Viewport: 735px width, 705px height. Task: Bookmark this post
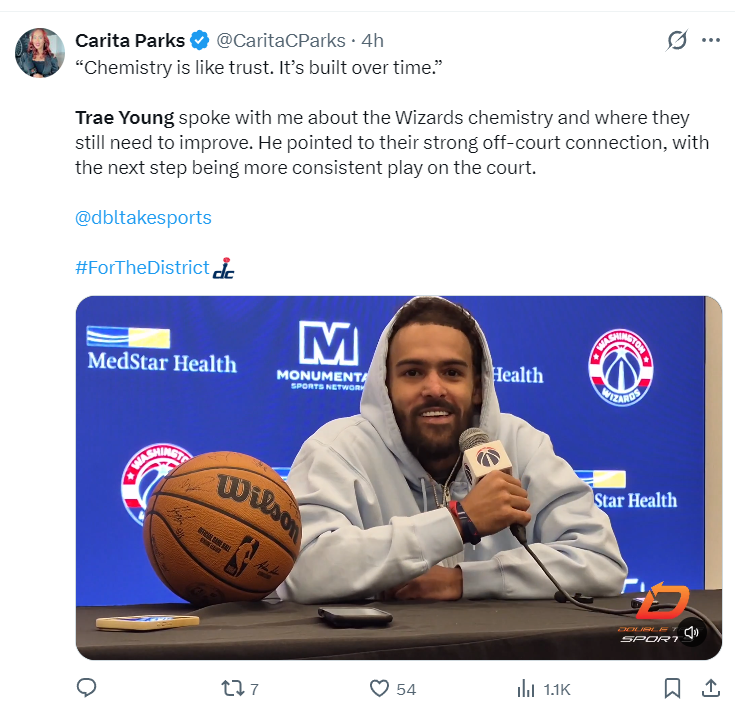tap(672, 689)
